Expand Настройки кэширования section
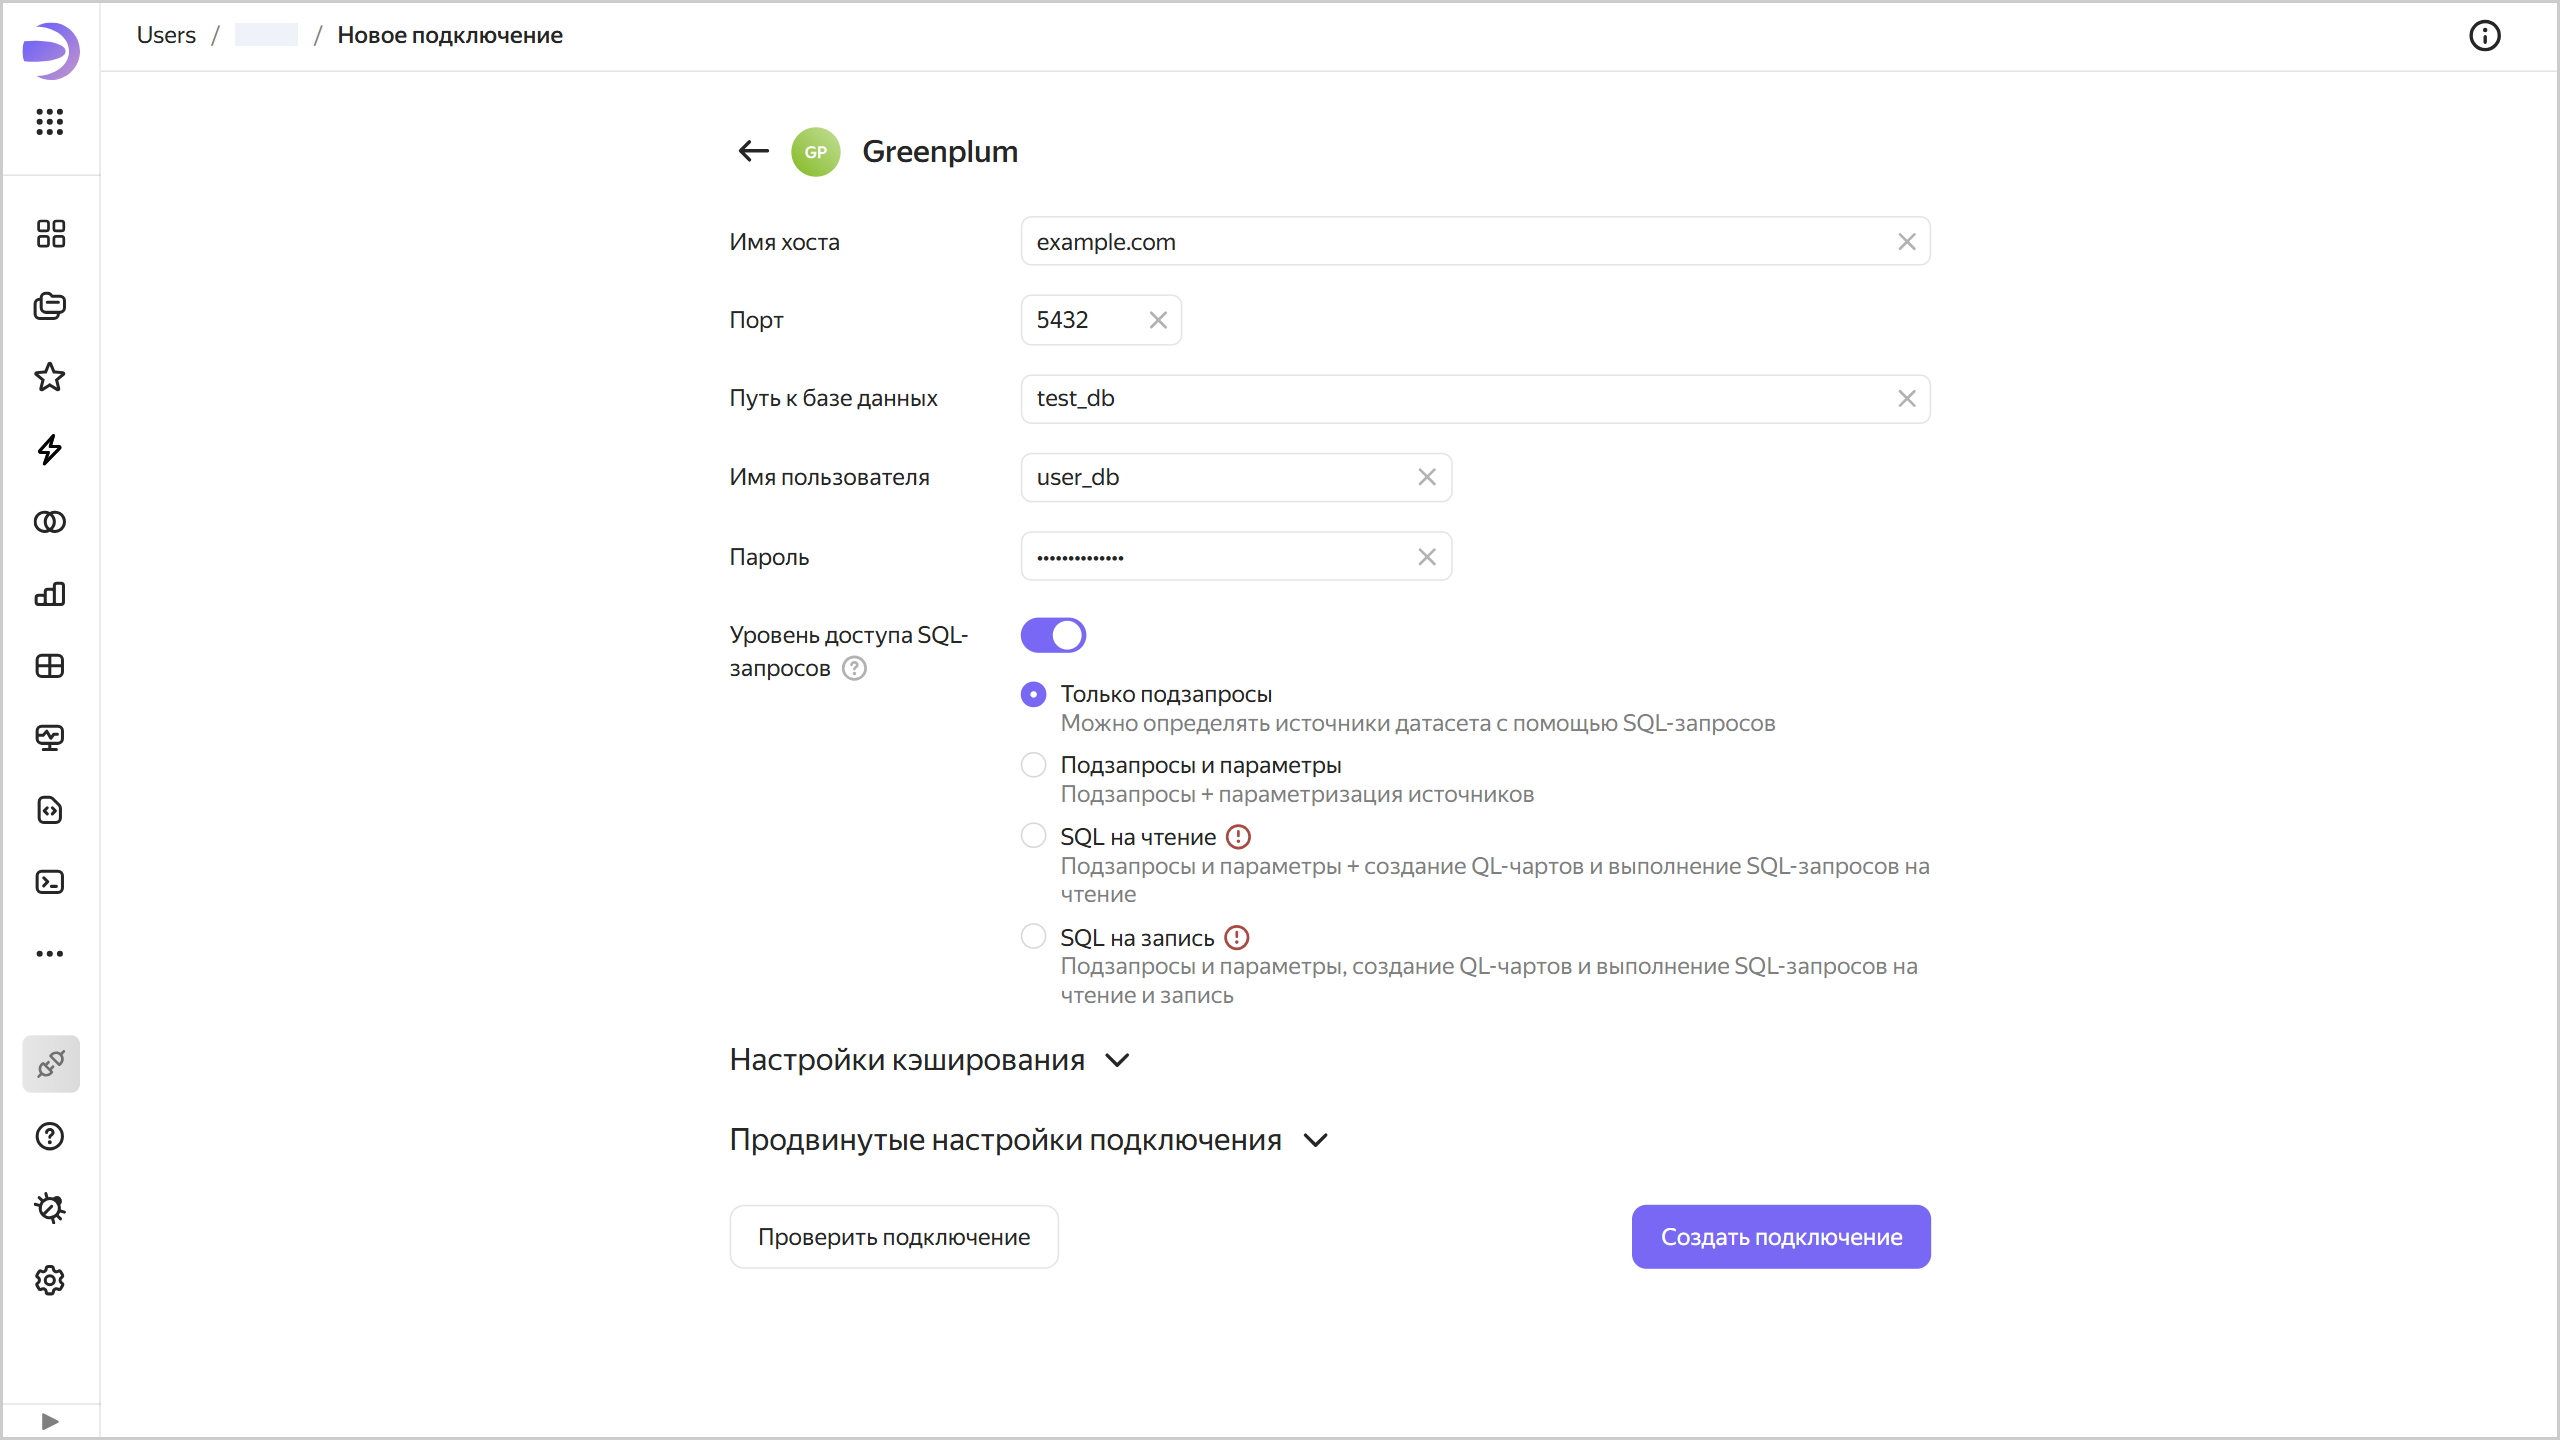Screen dimensions: 2560x1440 click(930, 1060)
